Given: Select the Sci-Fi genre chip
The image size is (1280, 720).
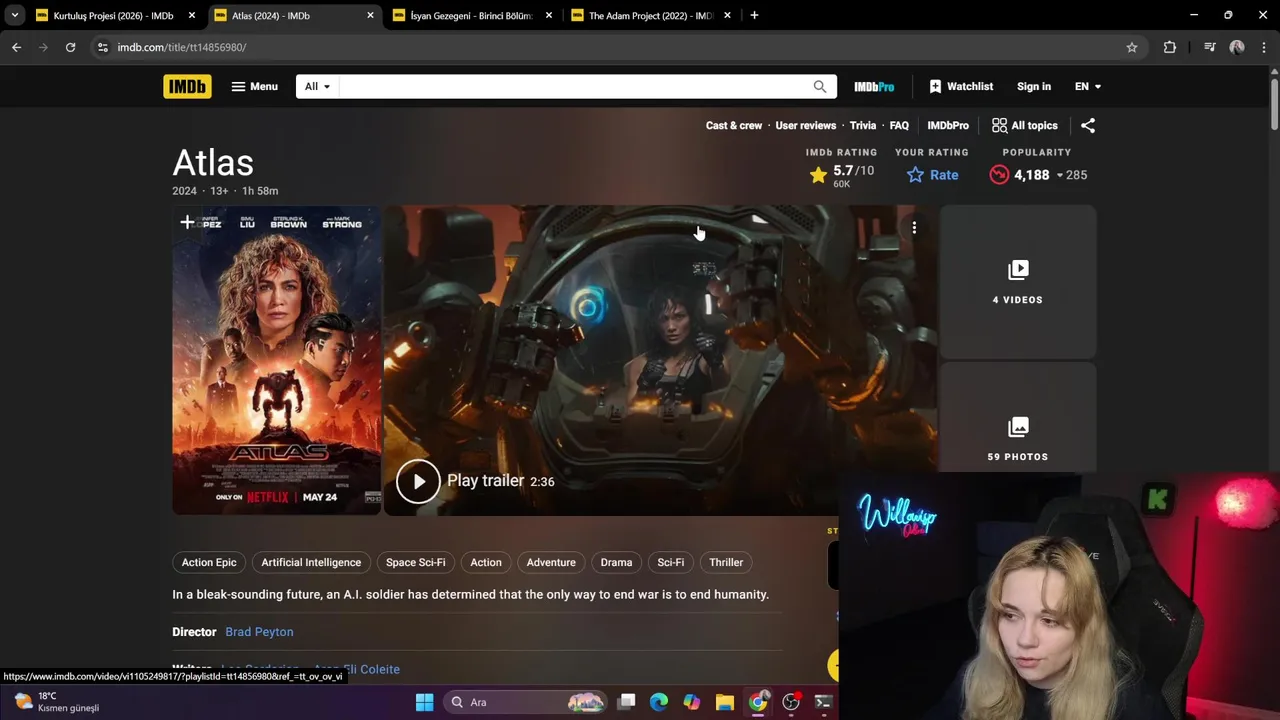Looking at the screenshot, I should click(671, 562).
